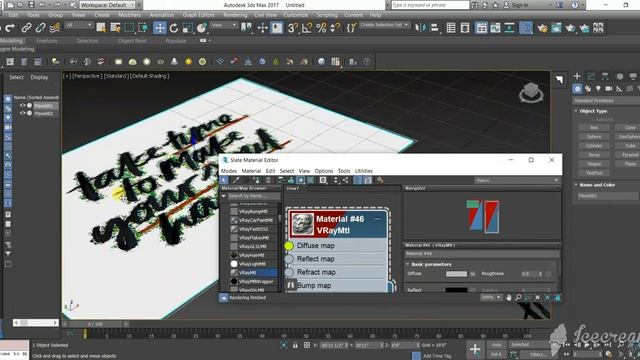Toggle Window/Crossing selection icon

pos(143,28)
